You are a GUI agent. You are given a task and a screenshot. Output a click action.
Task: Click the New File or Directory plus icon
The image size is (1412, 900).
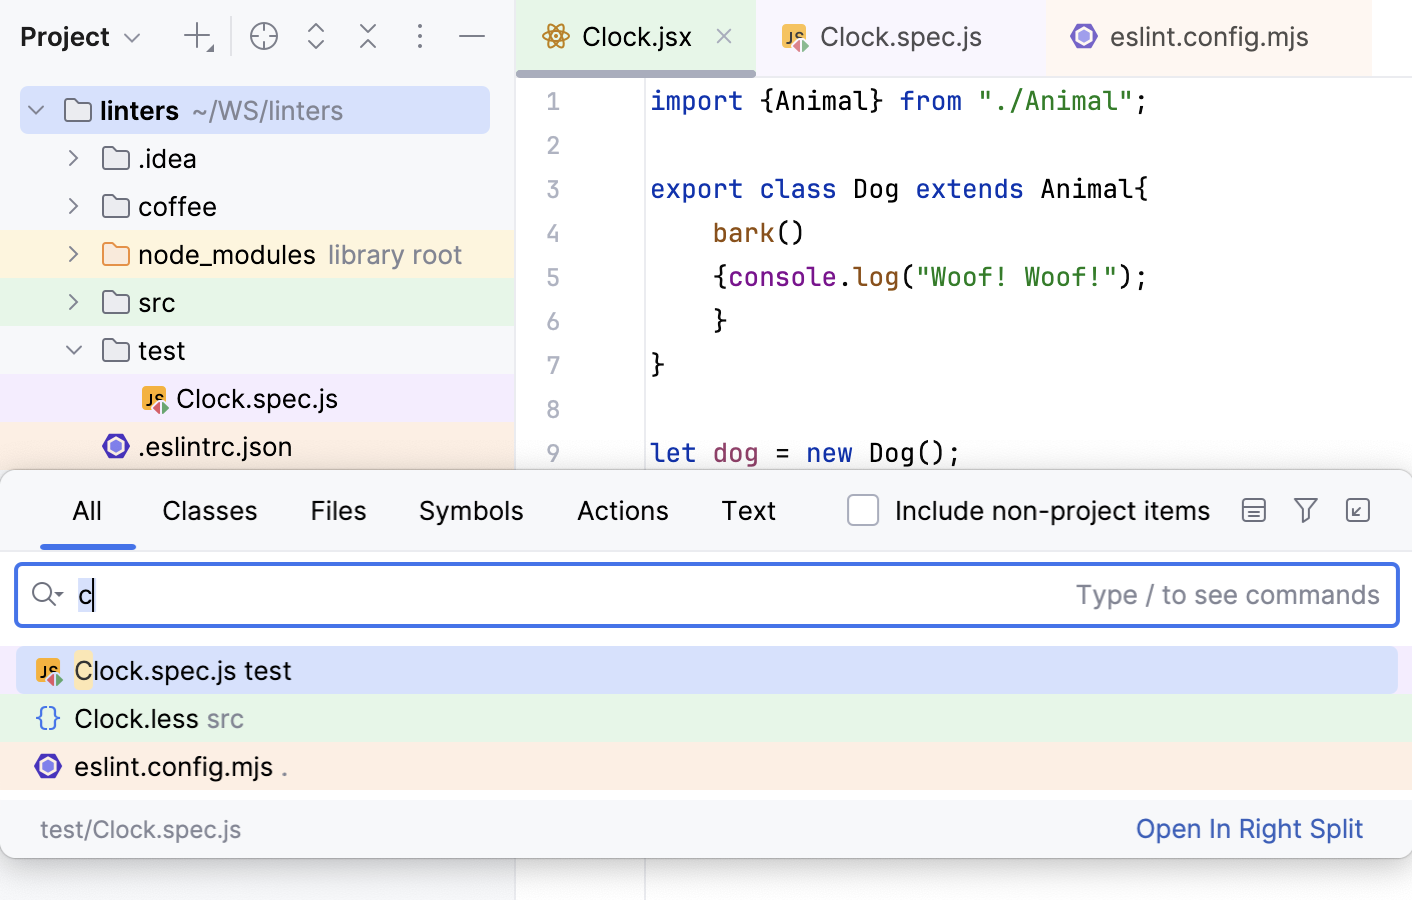coord(198,37)
